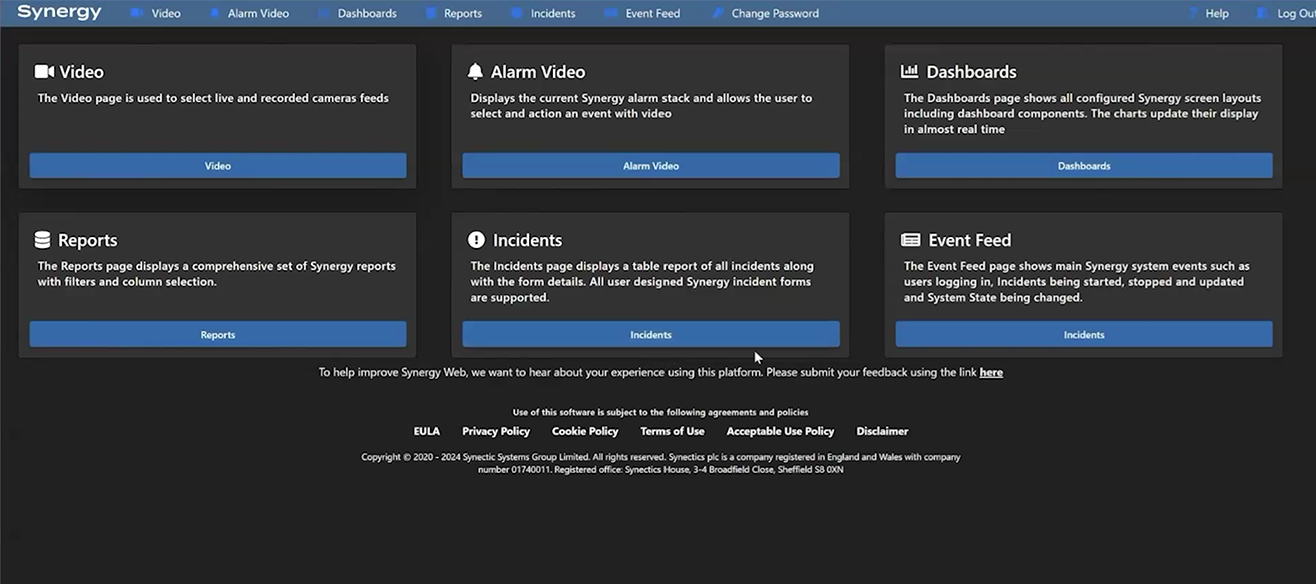The image size is (1316, 584).
Task: Click the description starting "The Reports page displays"
Action: [x=217, y=274]
